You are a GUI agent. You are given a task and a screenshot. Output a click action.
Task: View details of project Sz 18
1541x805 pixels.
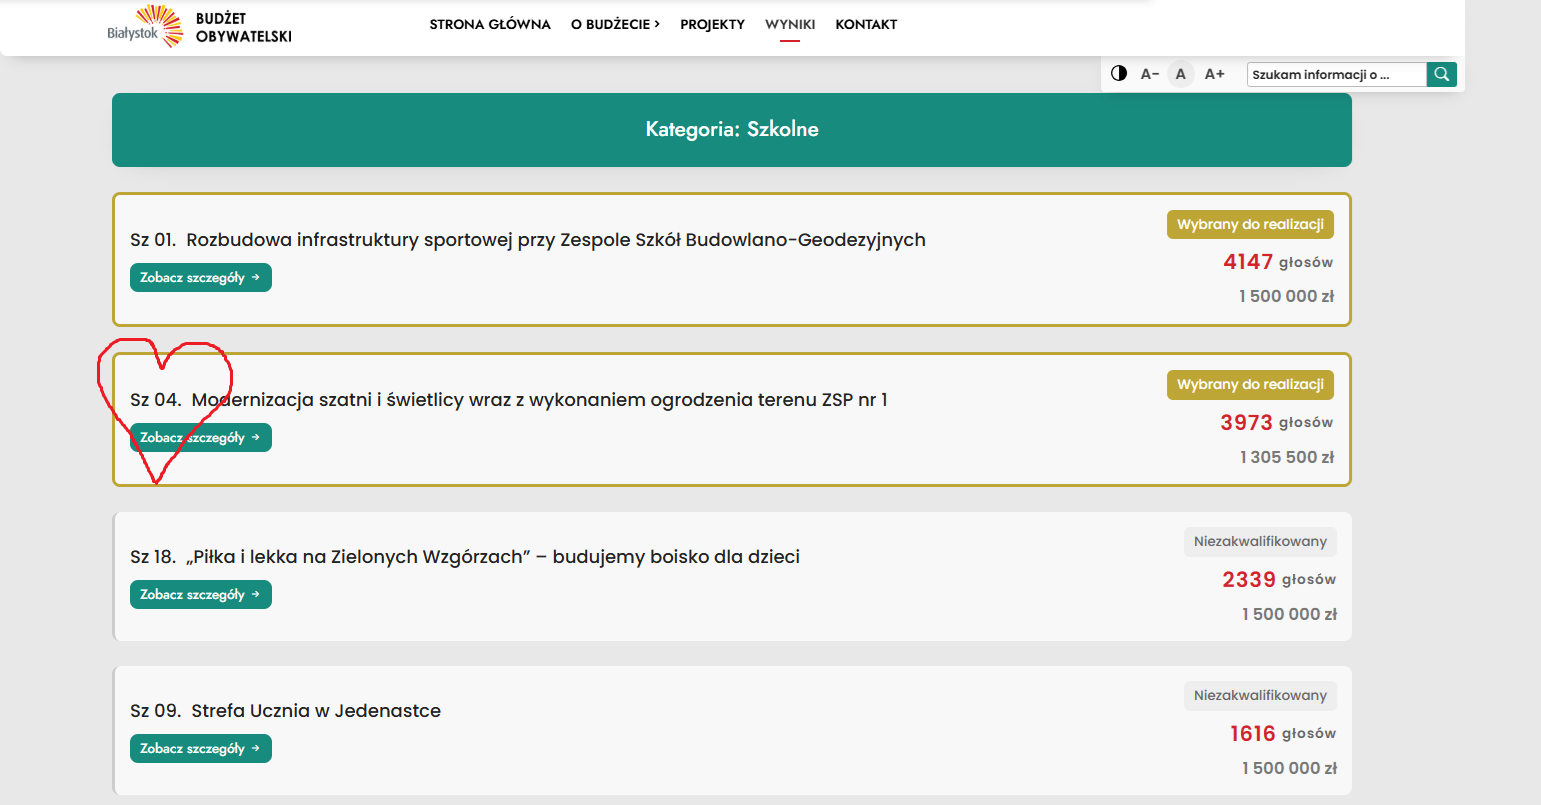[201, 595]
